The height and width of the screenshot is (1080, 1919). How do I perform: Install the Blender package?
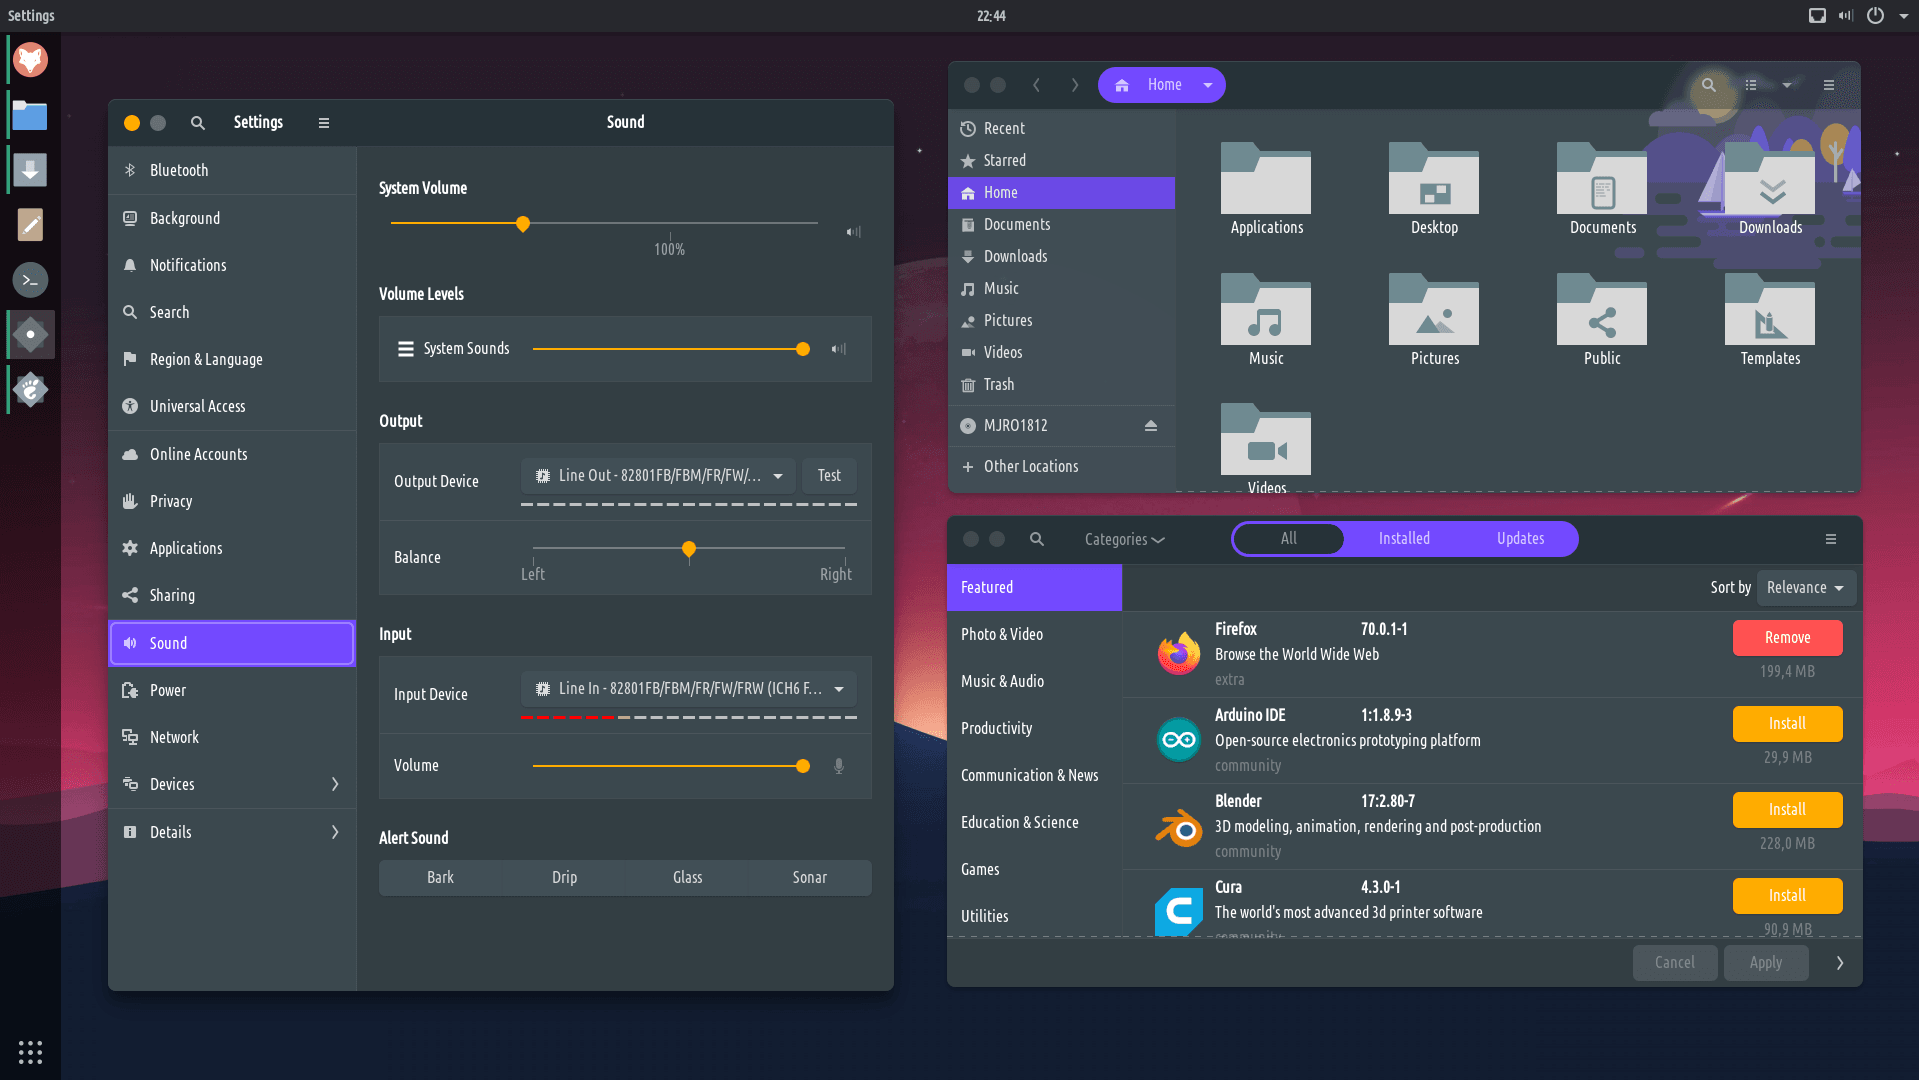[x=1786, y=809]
